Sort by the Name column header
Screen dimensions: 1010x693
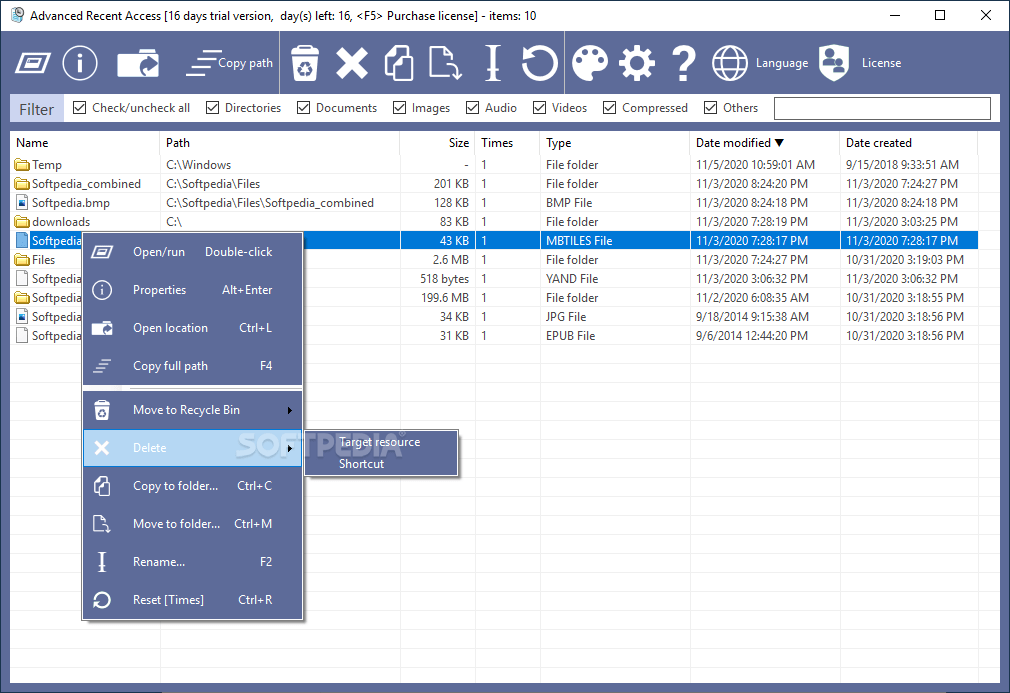[85, 143]
